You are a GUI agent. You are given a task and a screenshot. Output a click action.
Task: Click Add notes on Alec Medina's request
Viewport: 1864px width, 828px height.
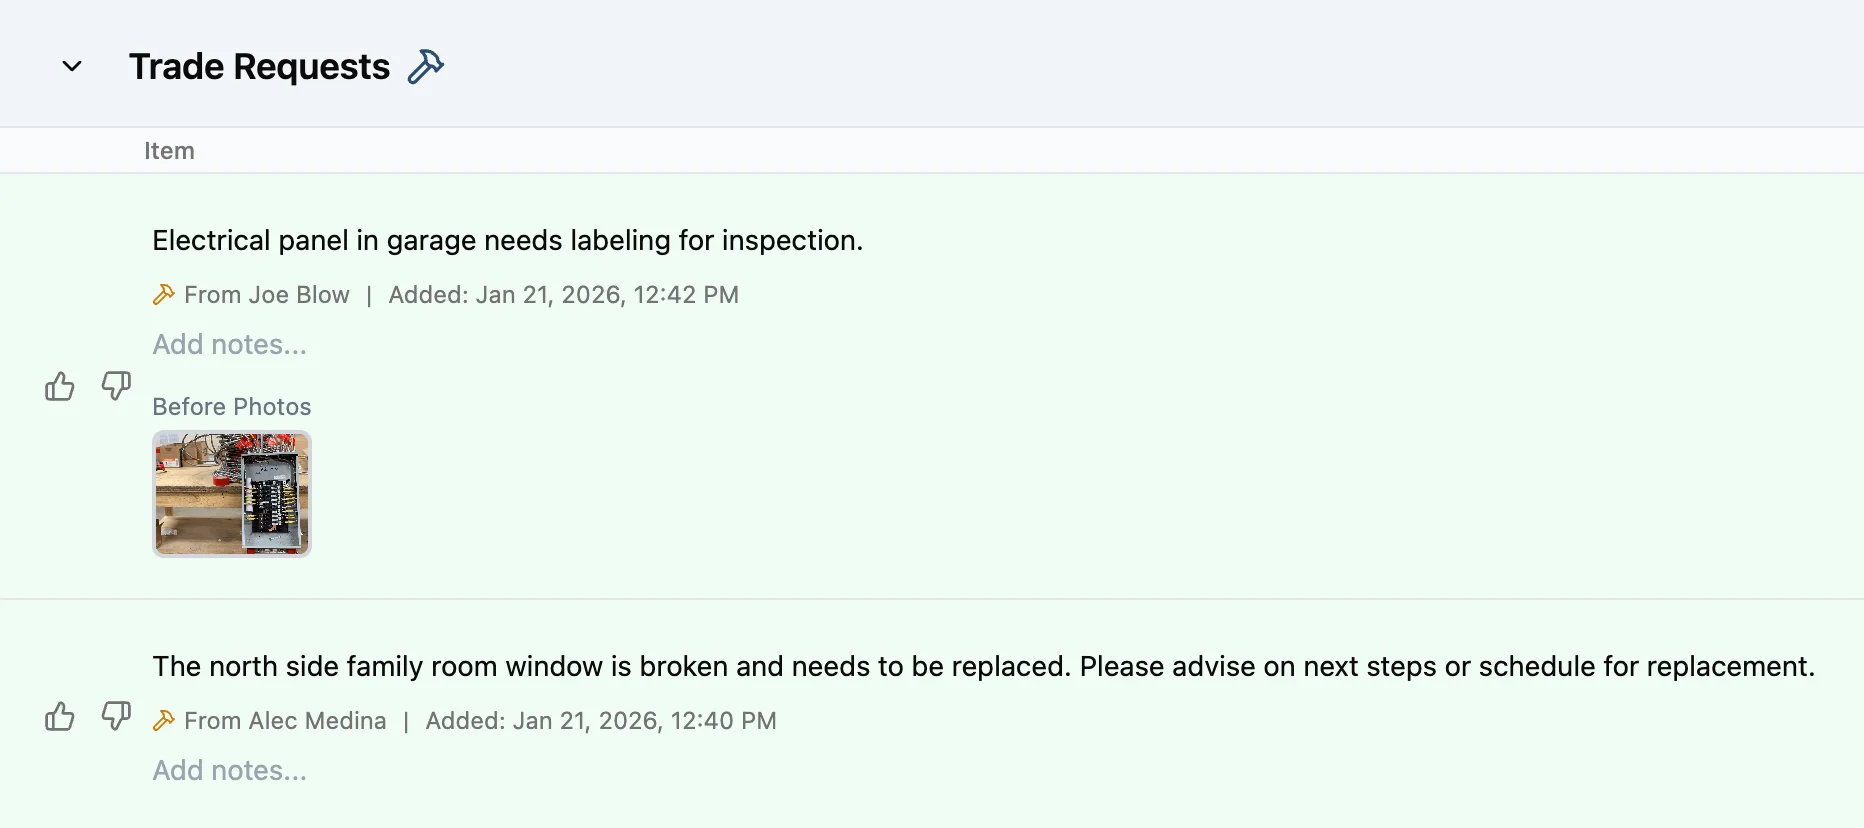pyautogui.click(x=229, y=770)
